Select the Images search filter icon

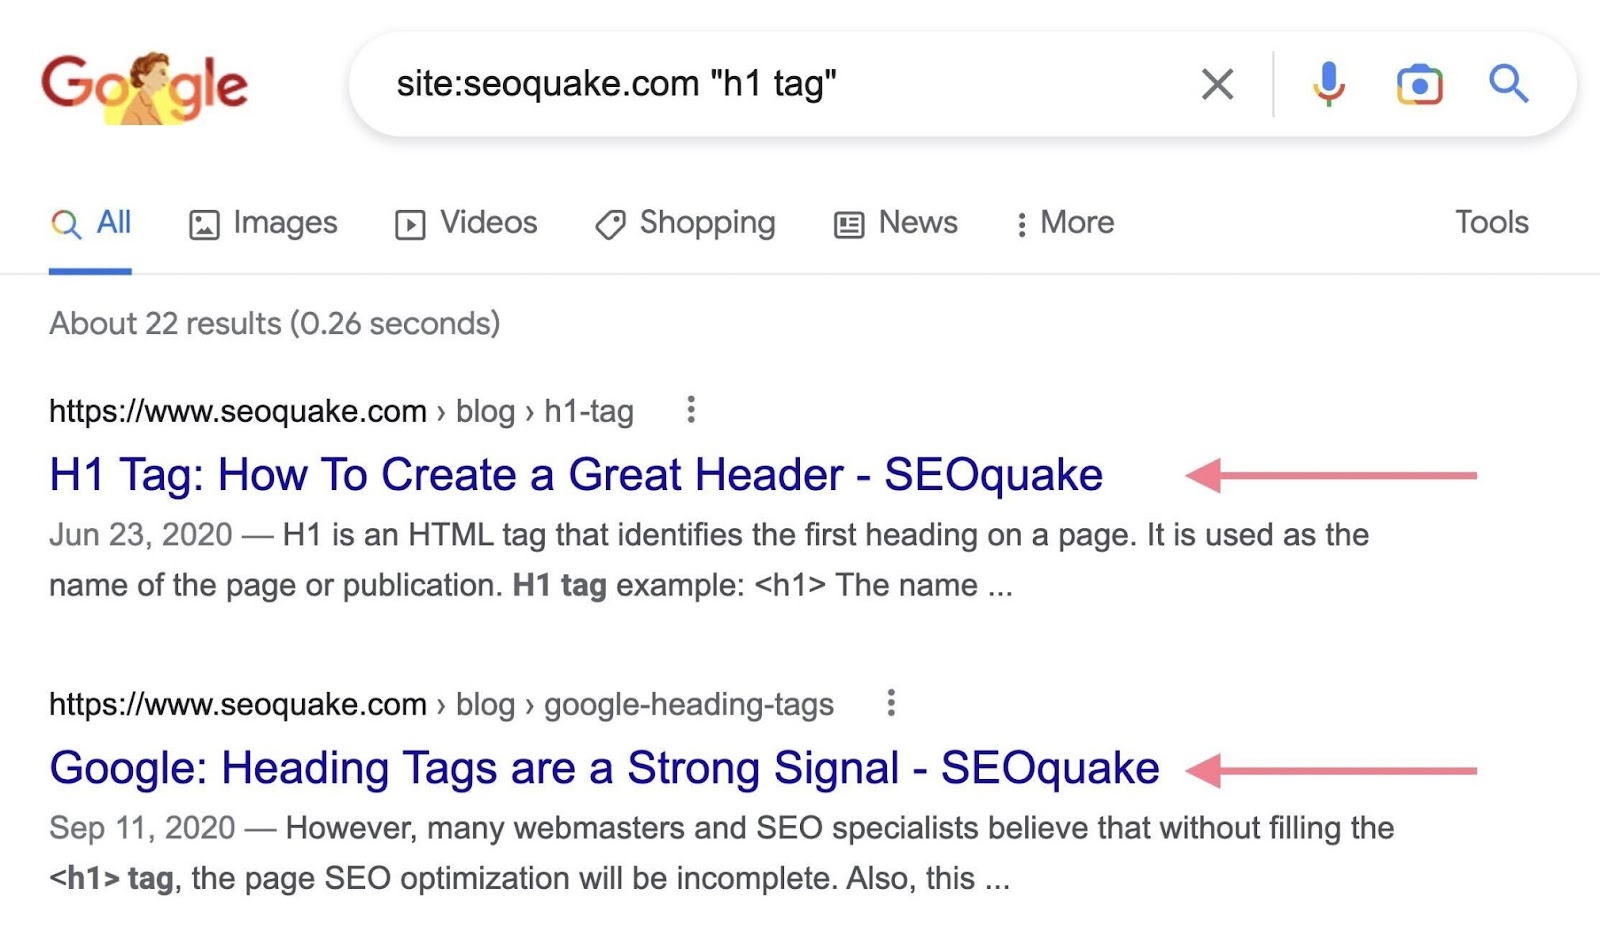[203, 223]
